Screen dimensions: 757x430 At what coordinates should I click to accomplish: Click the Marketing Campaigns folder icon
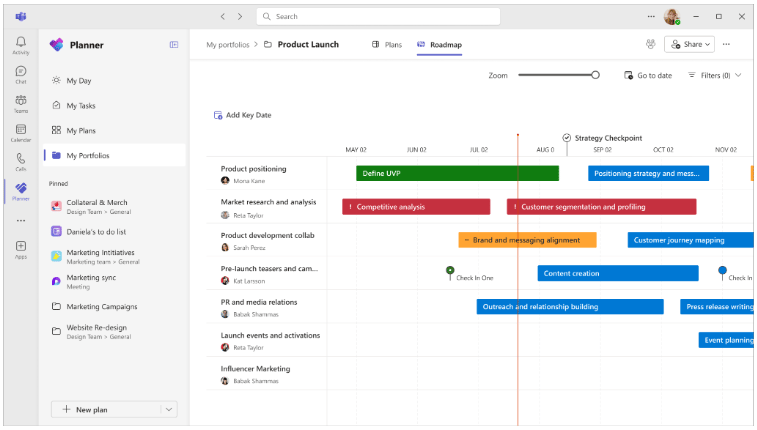pos(56,306)
